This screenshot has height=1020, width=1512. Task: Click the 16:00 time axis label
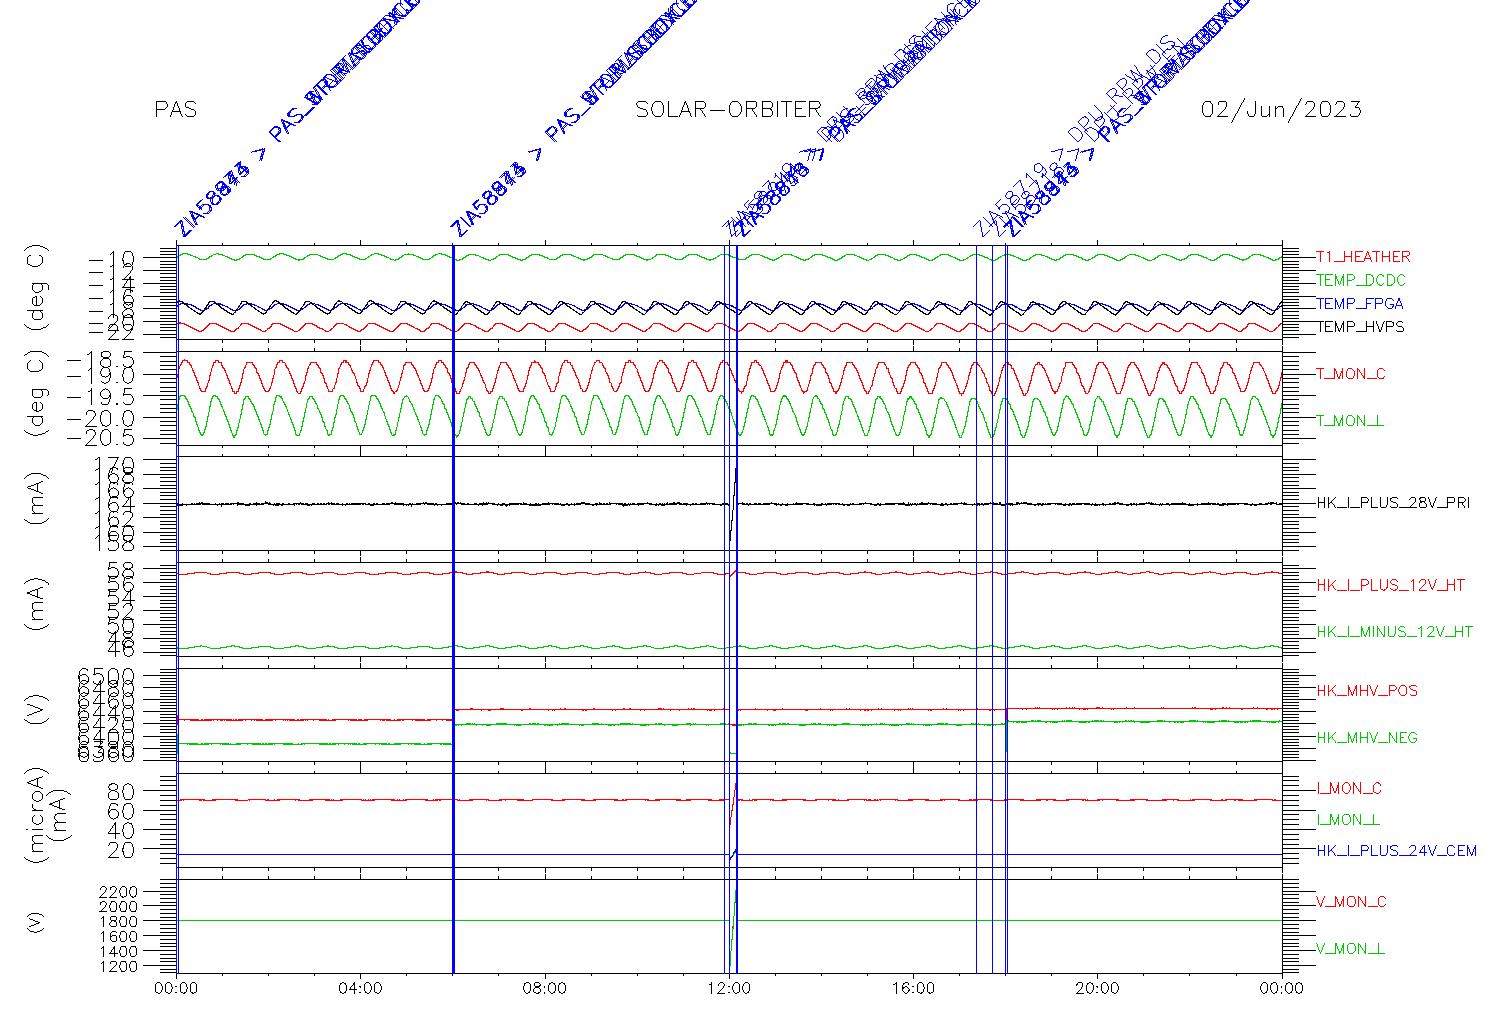pos(913,989)
